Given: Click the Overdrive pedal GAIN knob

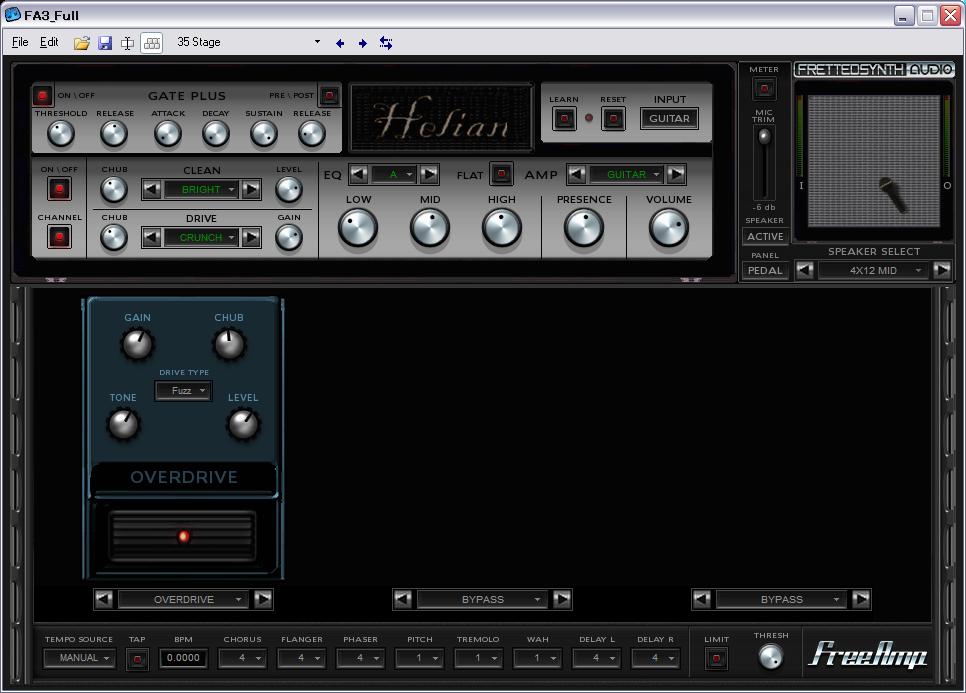Looking at the screenshot, I should (137, 344).
